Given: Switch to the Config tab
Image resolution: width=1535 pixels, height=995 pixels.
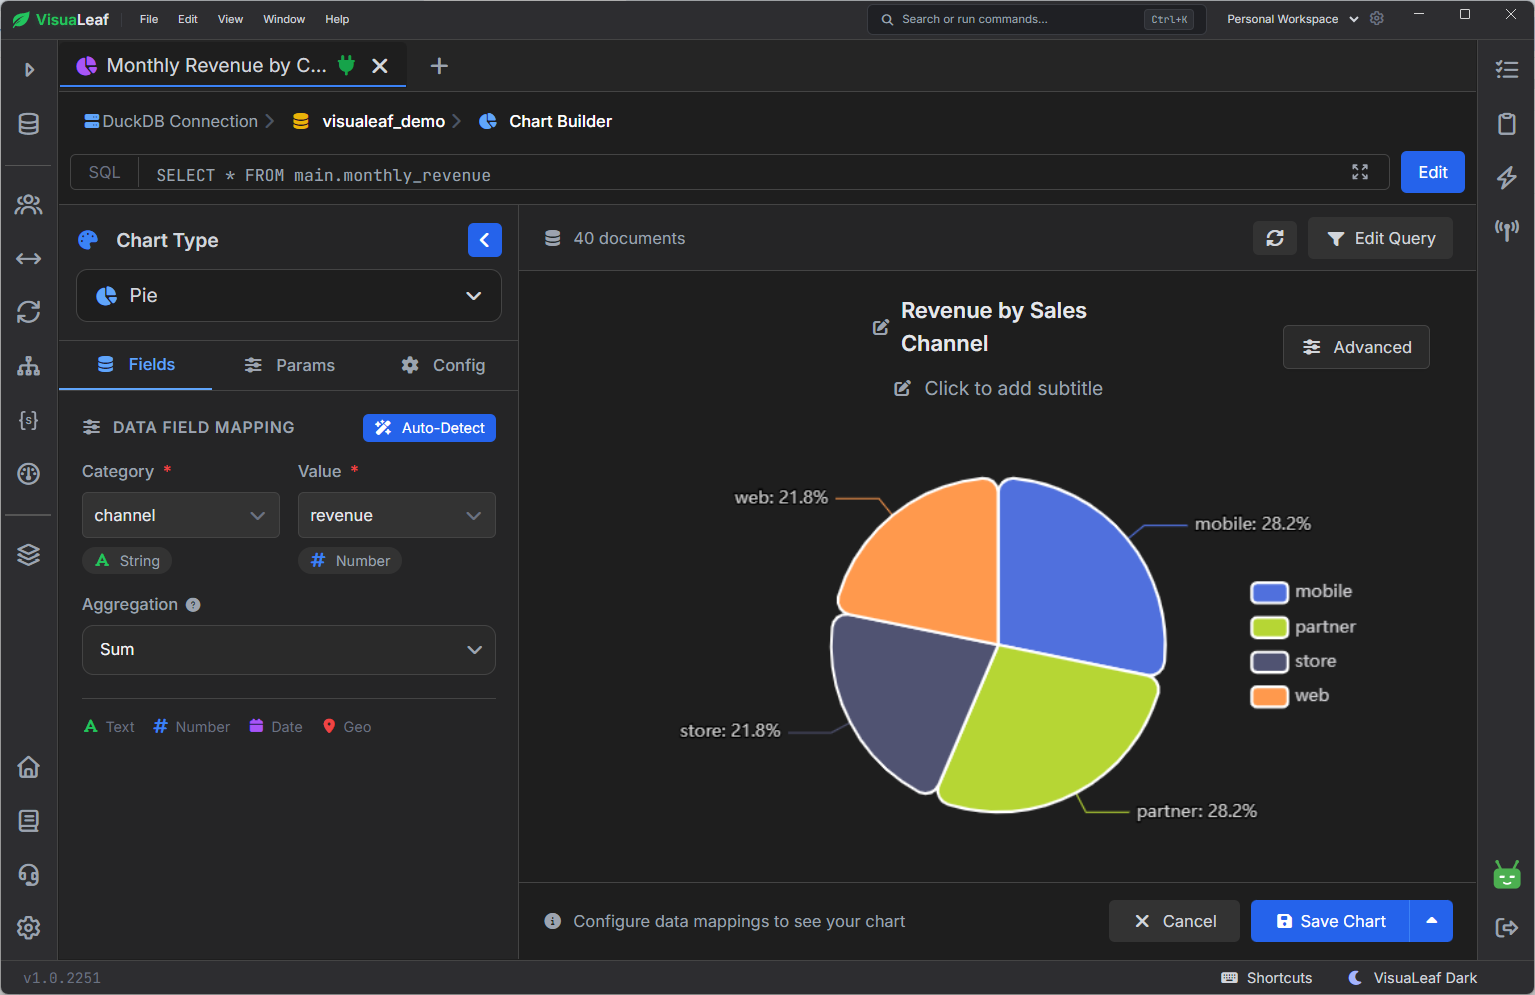Looking at the screenshot, I should point(443,365).
